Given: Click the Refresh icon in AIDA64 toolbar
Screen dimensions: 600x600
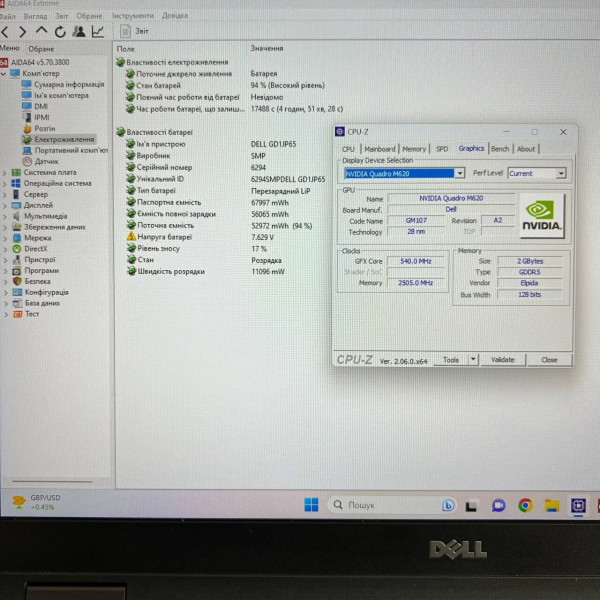Looking at the screenshot, I should 60,32.
